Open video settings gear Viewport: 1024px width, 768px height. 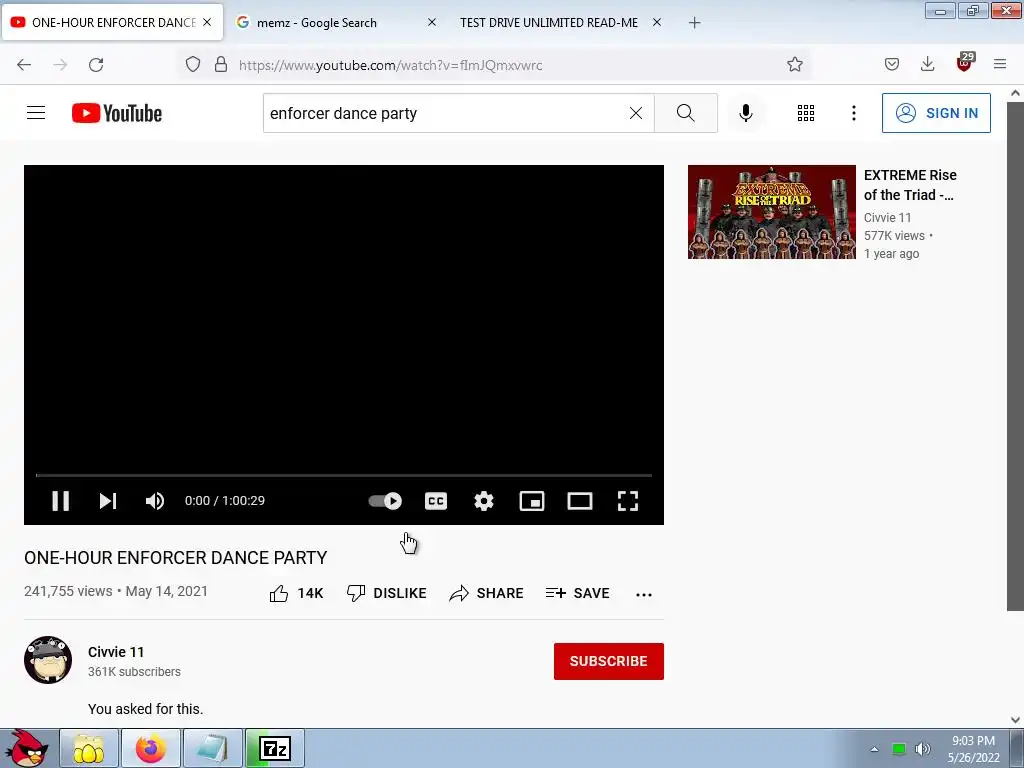pyautogui.click(x=484, y=501)
